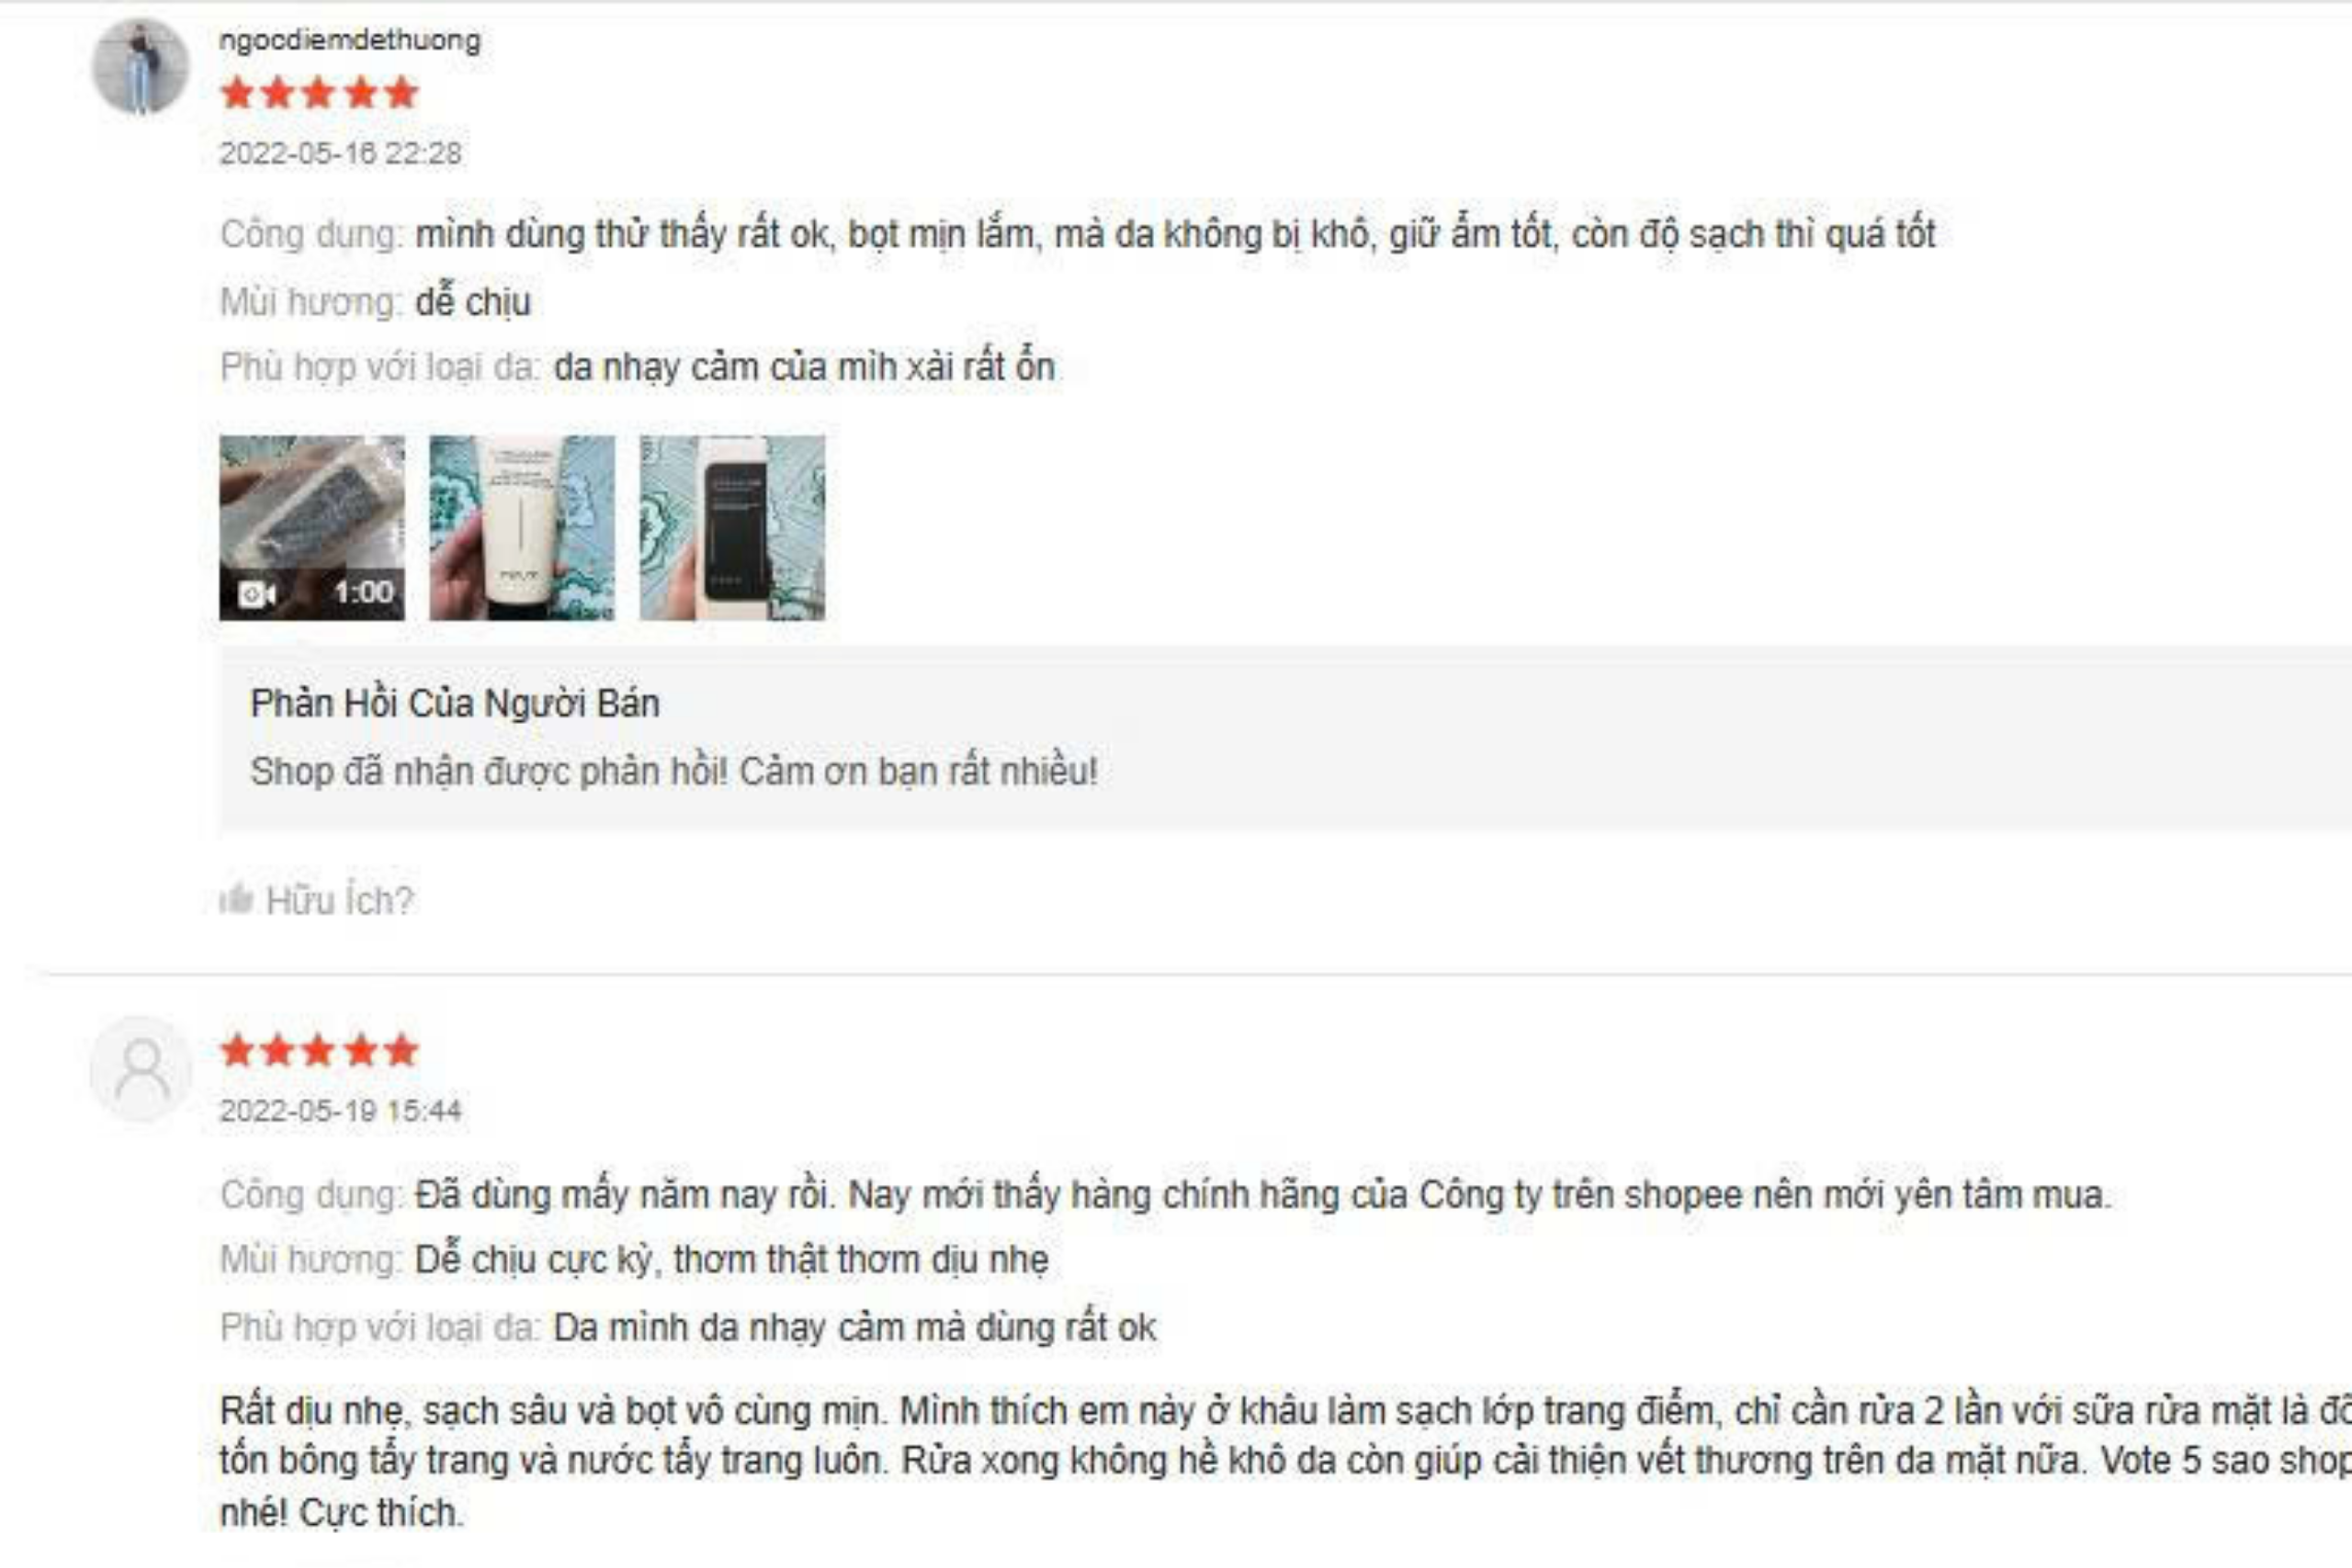Viewport: 2352px width, 1568px height.
Task: Click the timestamp 2022-05-19 15:44
Action: (x=341, y=1110)
